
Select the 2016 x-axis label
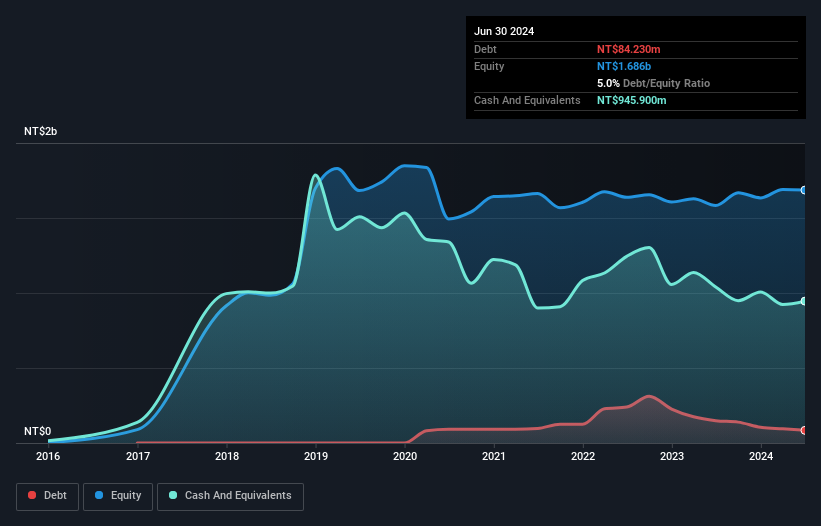point(48,456)
